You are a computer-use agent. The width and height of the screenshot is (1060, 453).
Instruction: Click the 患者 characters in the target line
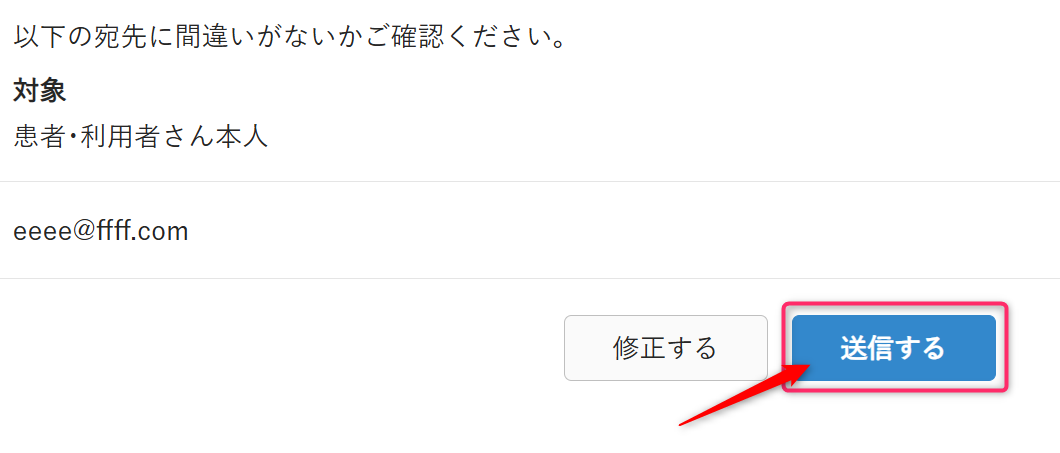(40, 137)
